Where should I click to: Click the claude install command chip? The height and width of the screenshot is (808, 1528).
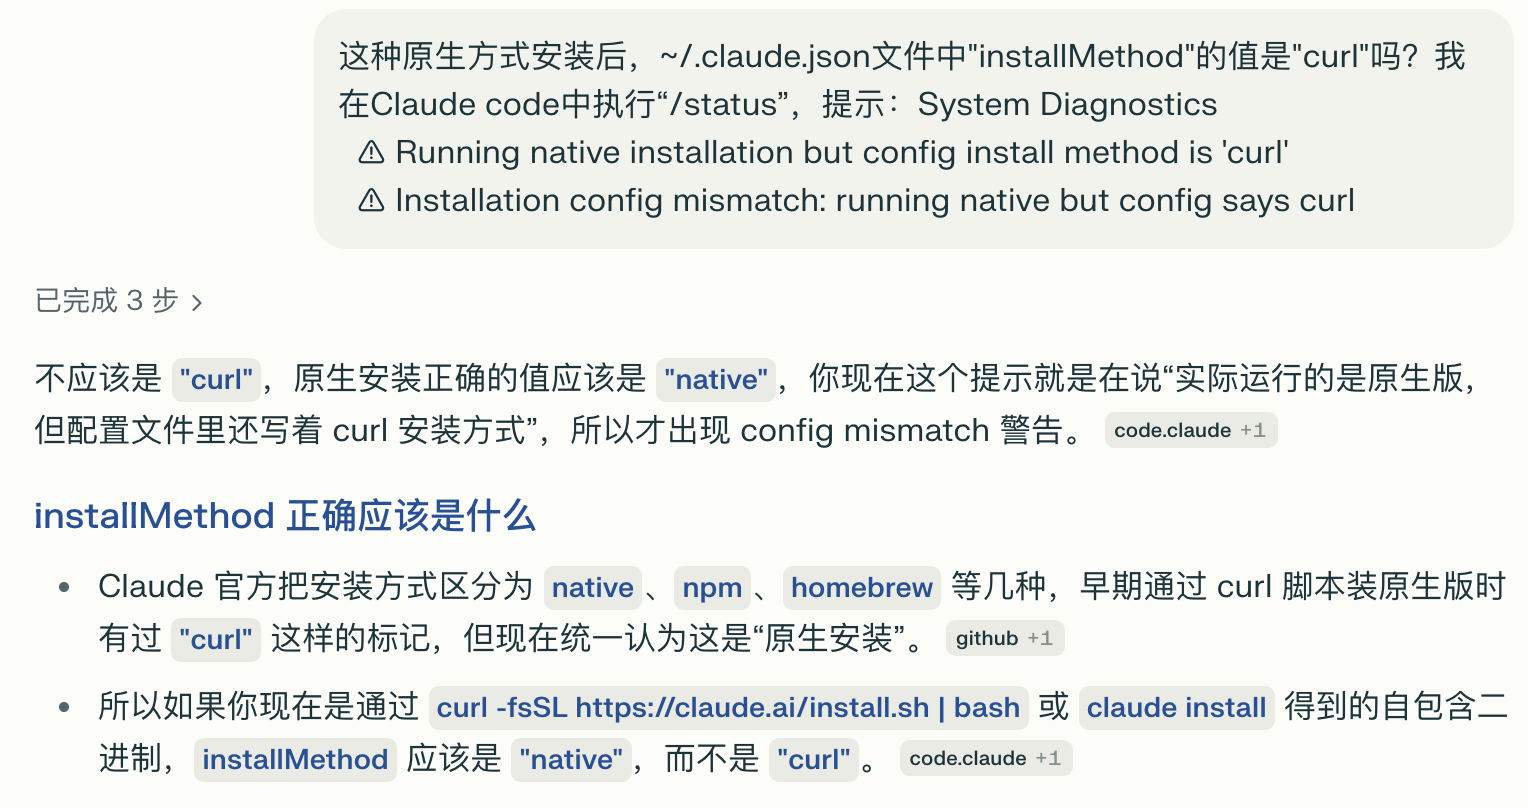point(1176,708)
